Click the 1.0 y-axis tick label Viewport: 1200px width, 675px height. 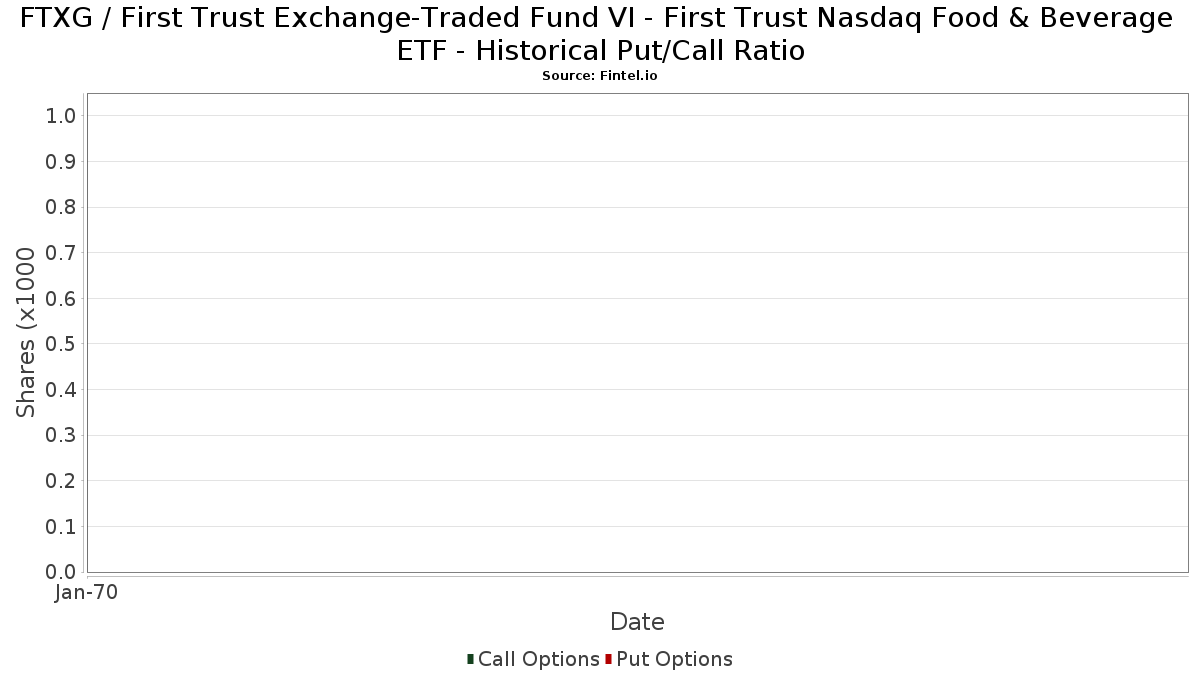coord(61,116)
